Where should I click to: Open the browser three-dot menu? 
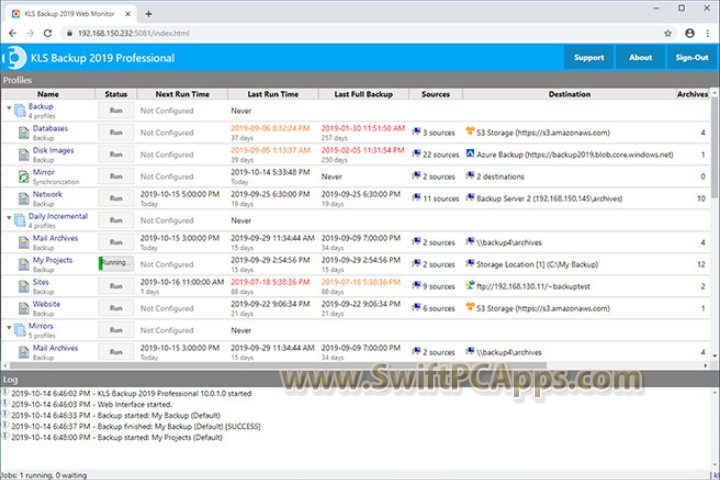coord(708,33)
